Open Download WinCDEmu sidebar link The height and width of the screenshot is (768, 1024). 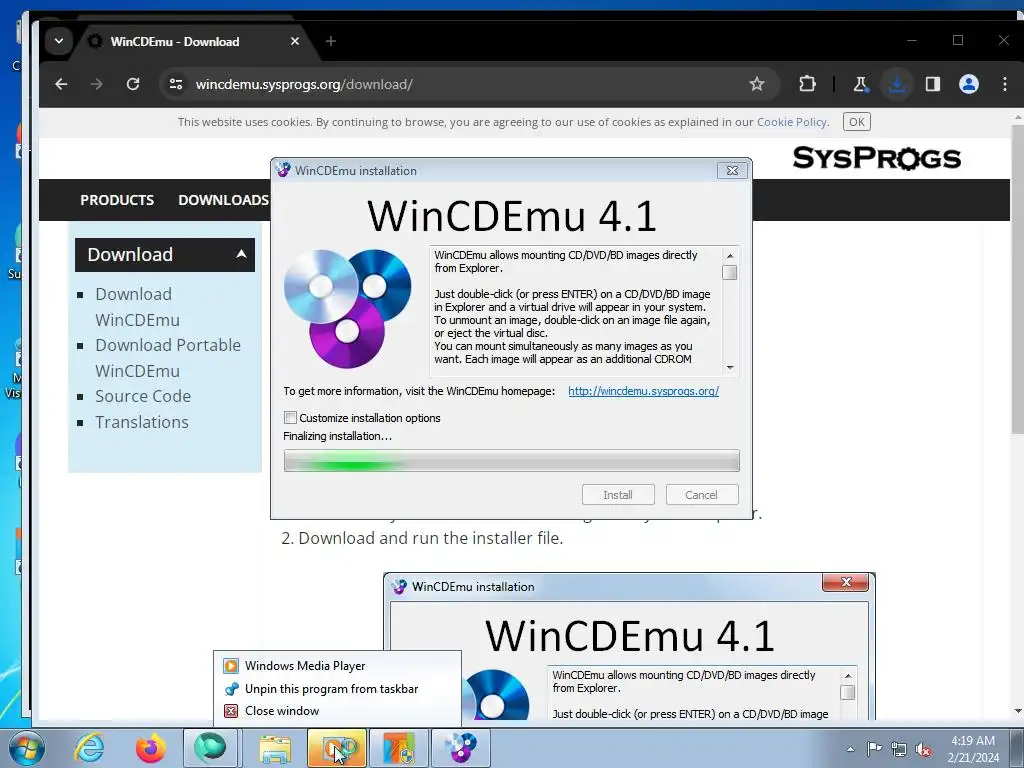coord(137,307)
